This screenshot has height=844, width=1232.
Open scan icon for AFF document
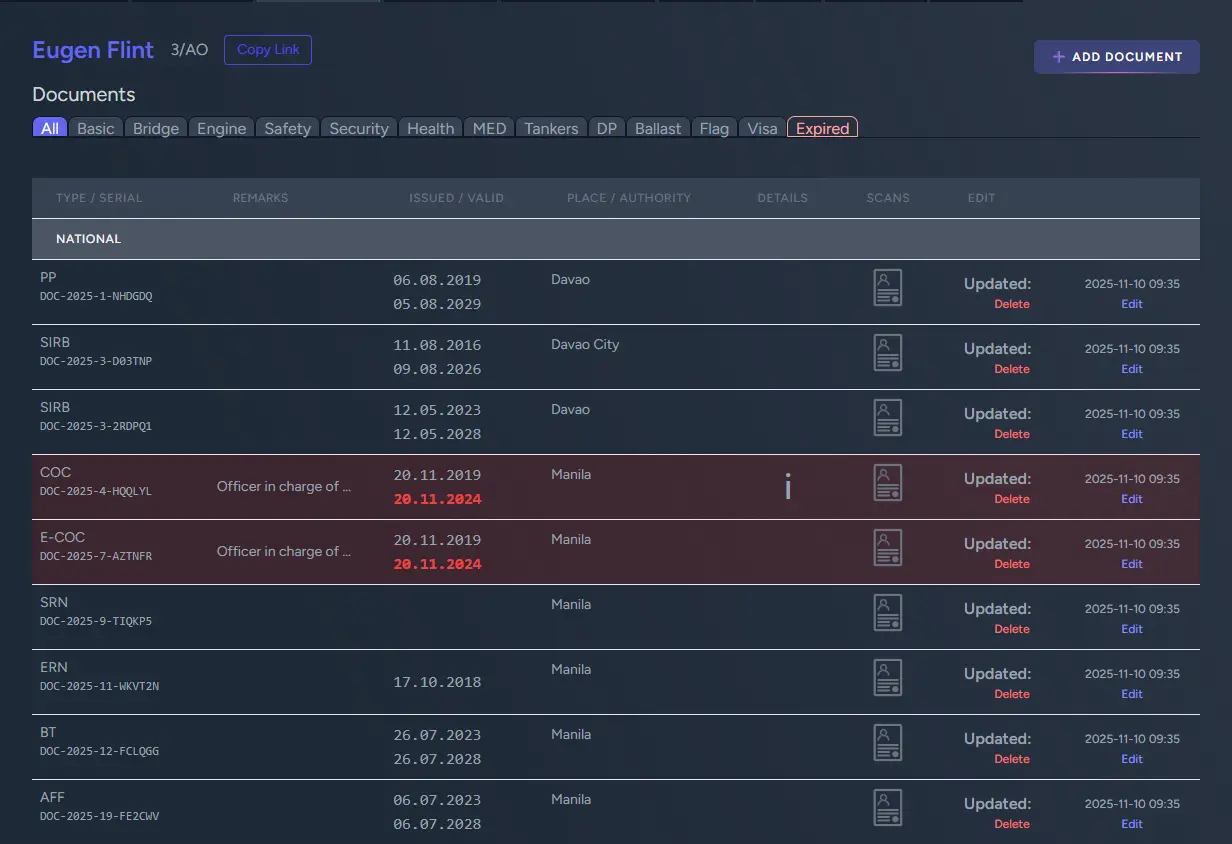[887, 808]
